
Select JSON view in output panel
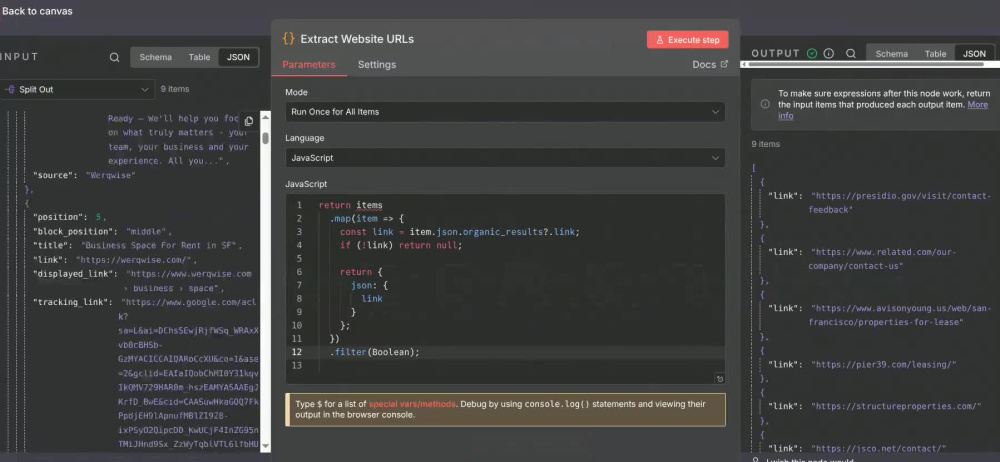pyautogui.click(x=974, y=54)
